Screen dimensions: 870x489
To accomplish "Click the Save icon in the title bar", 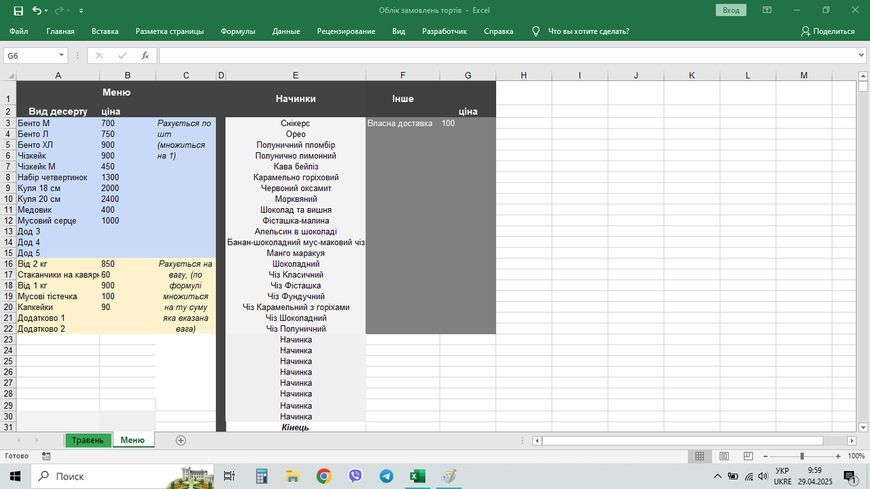I will click(18, 11).
